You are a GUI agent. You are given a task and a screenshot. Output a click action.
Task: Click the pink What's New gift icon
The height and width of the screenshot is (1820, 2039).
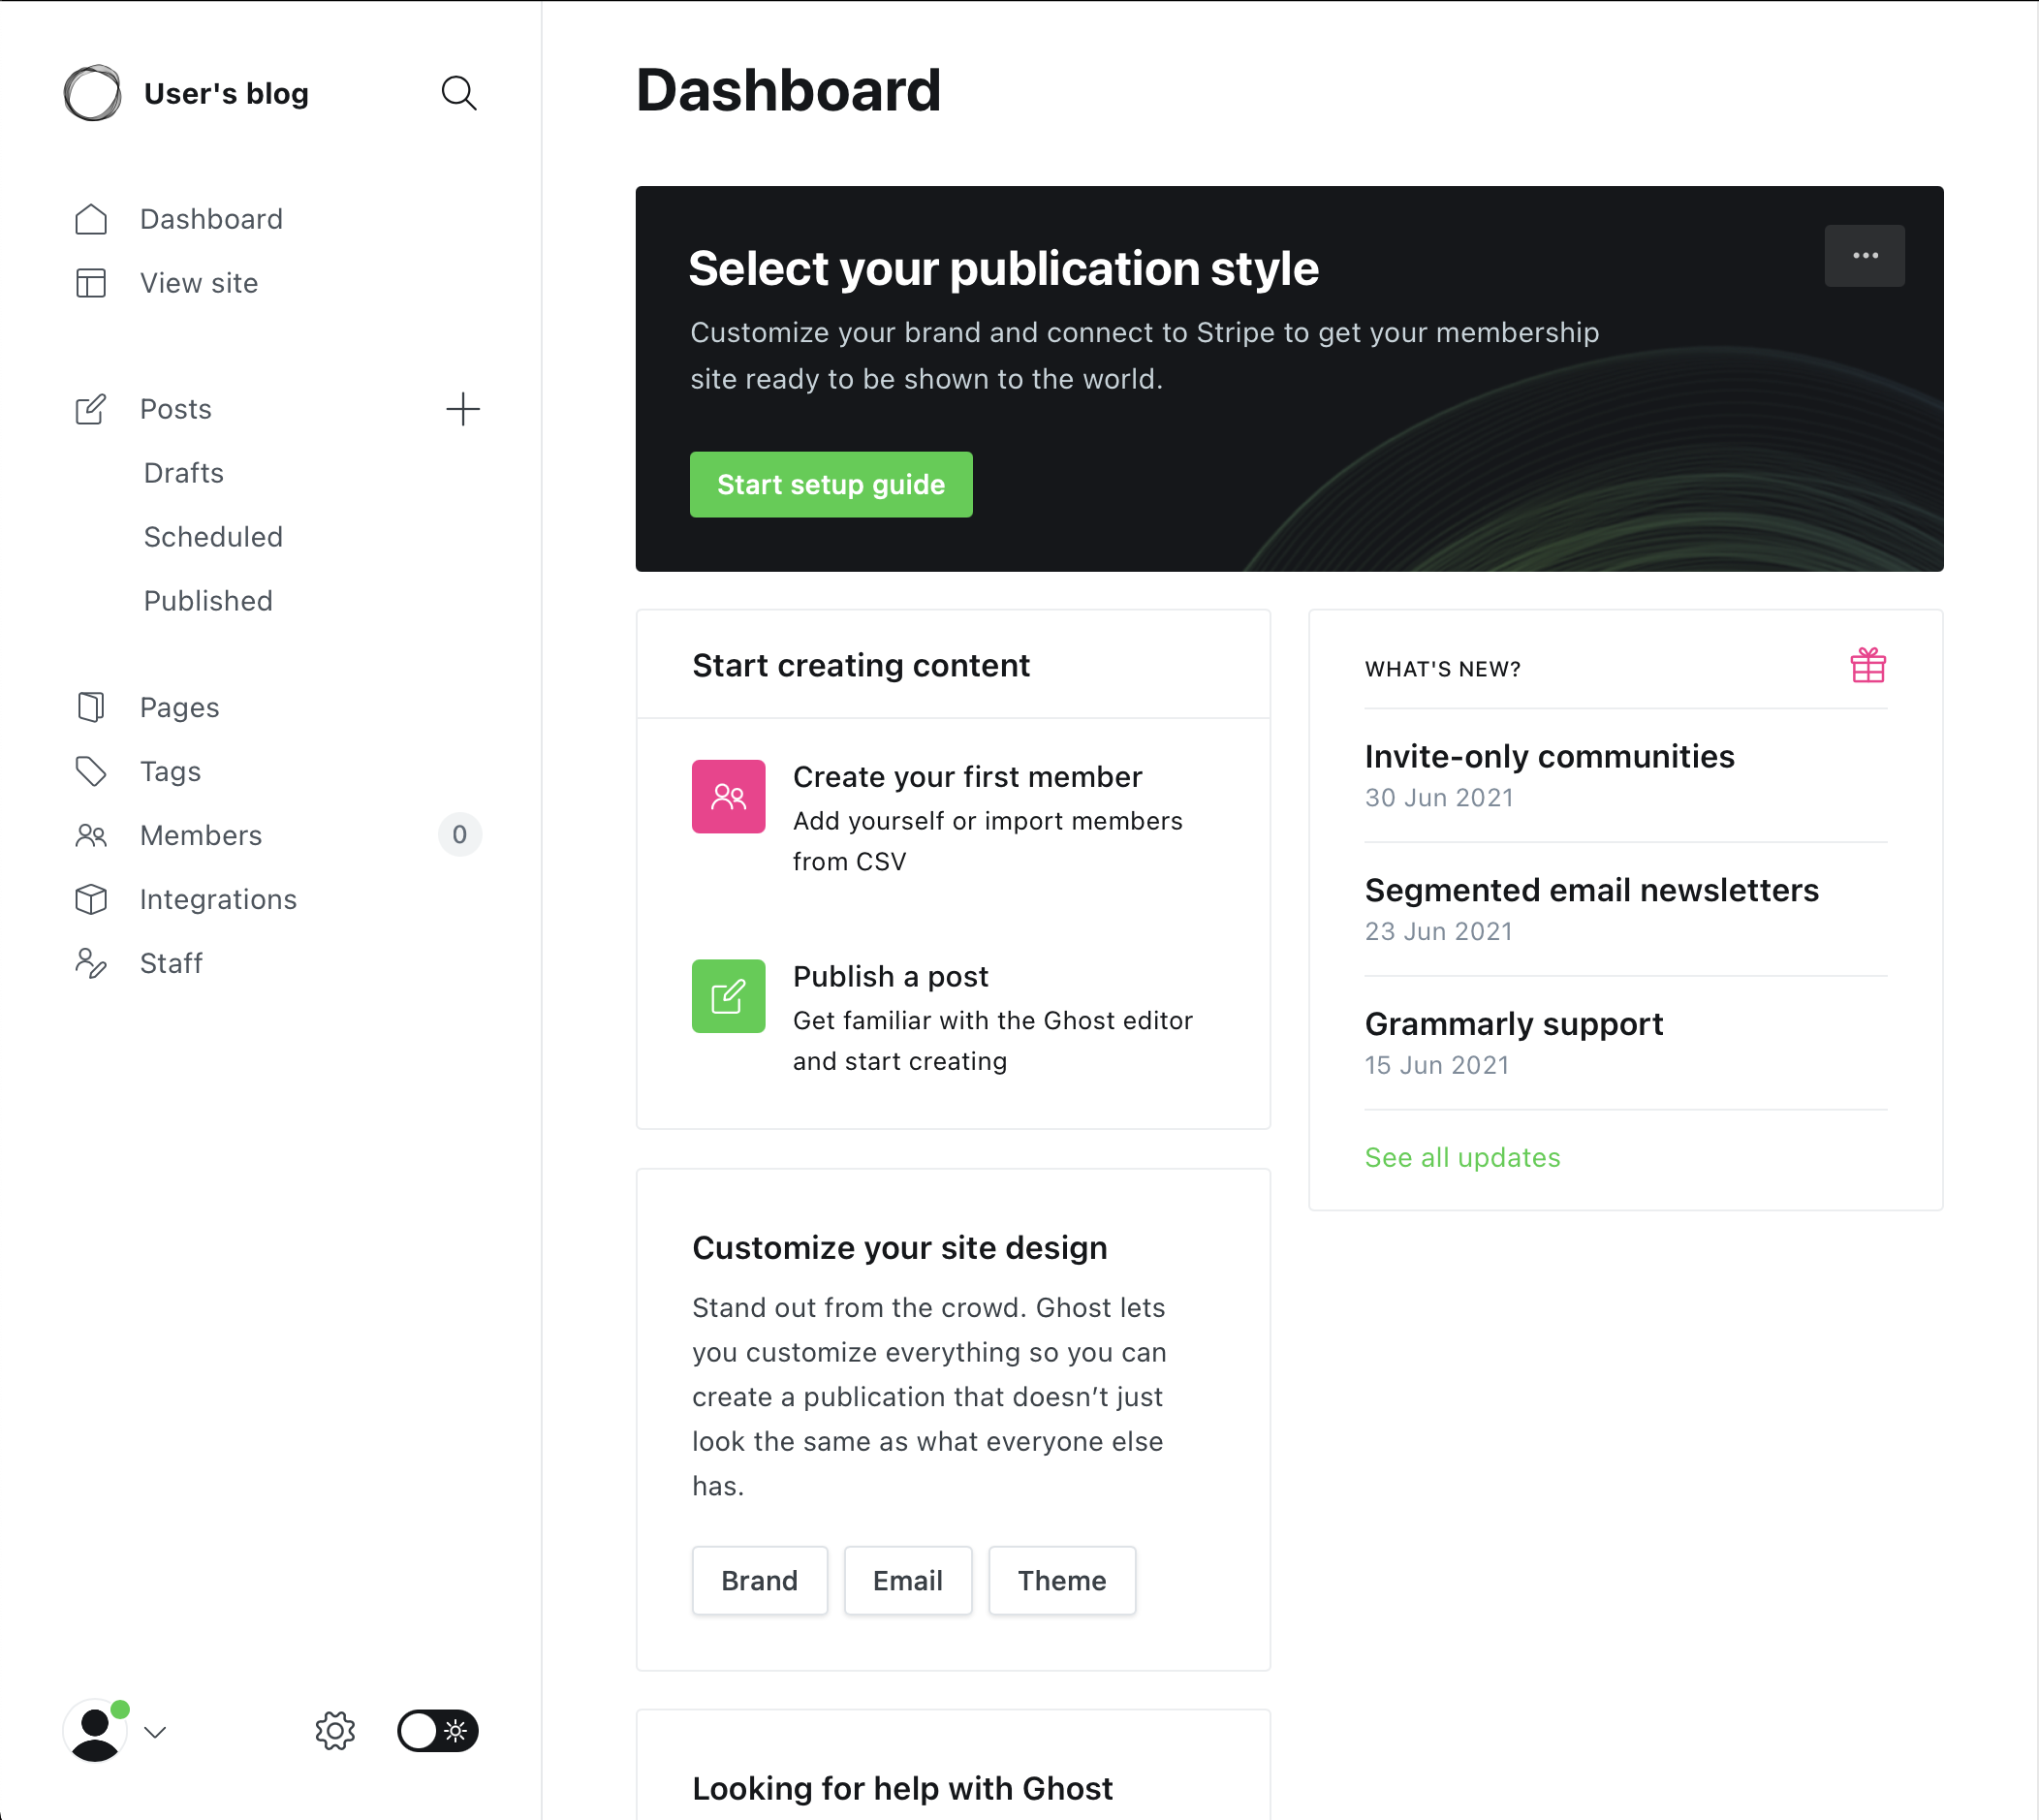point(1867,666)
